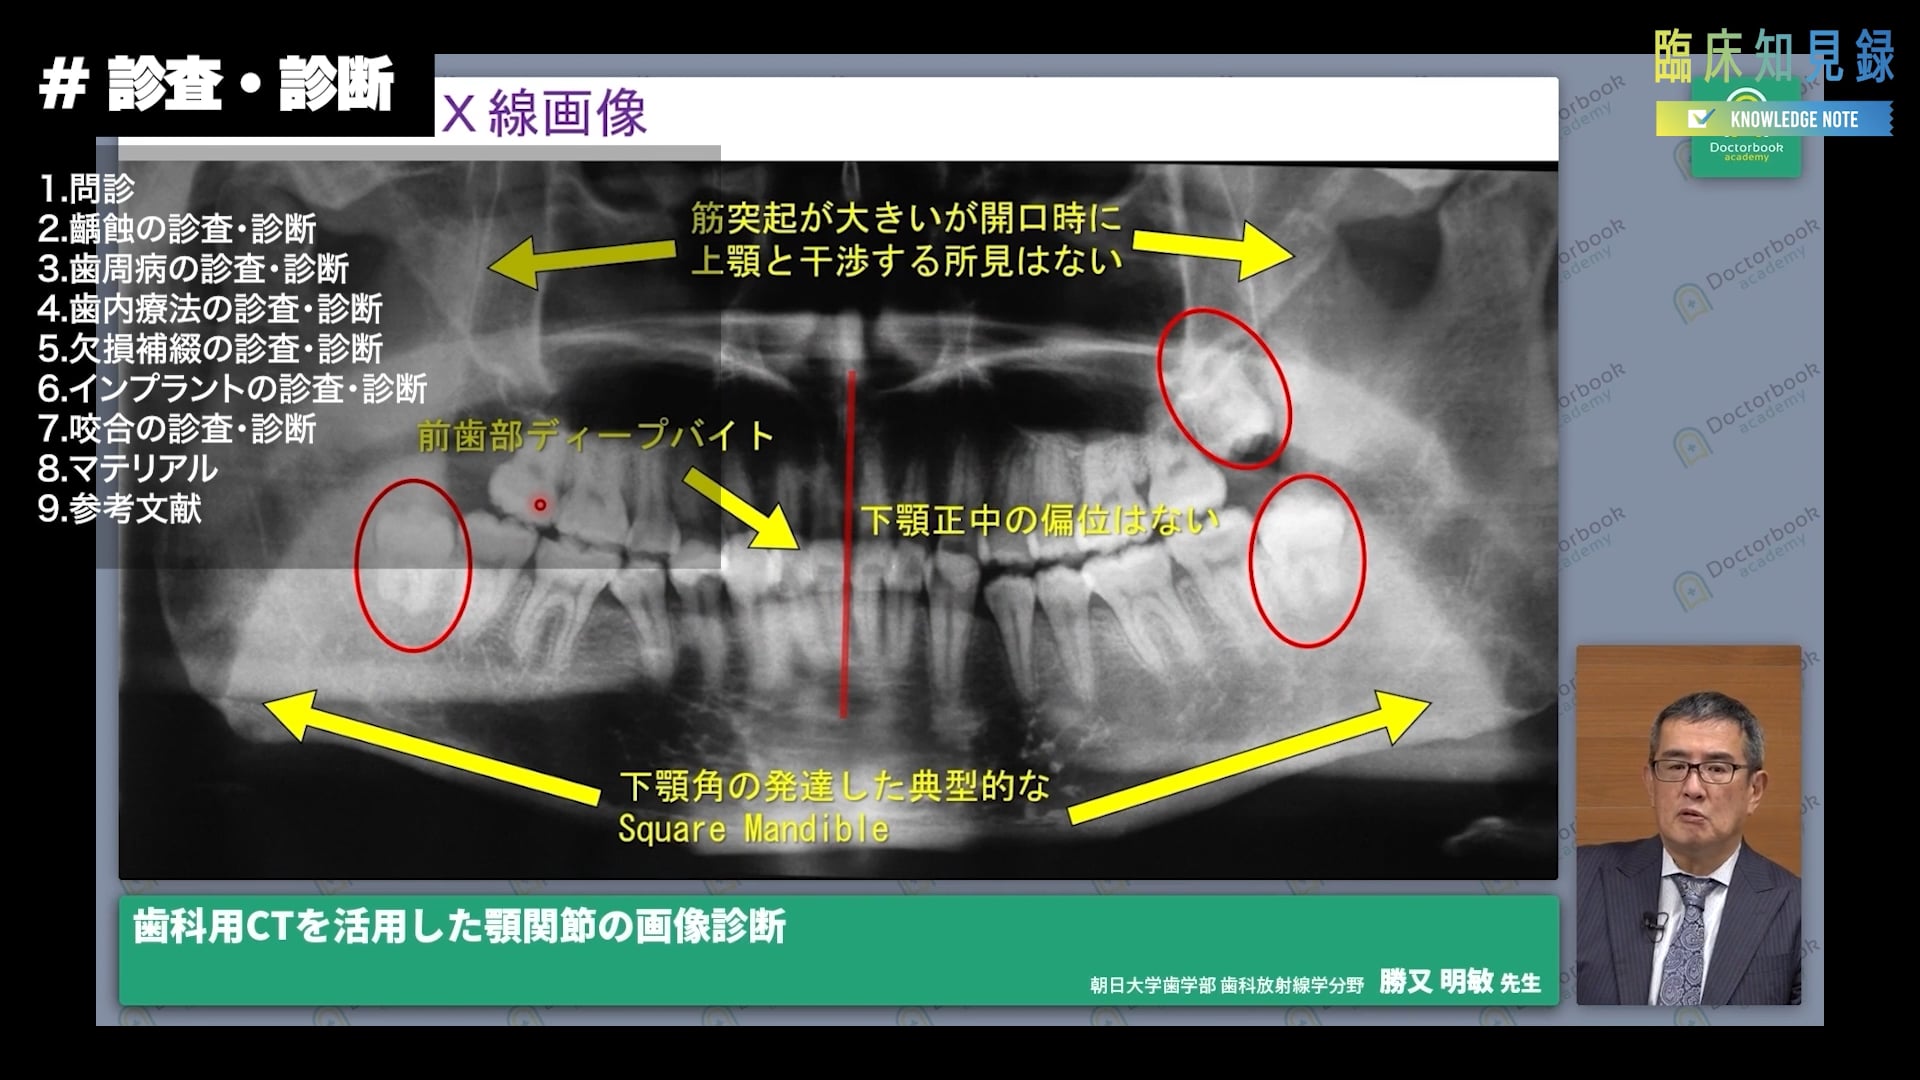Select chapter 4.歯内療法の診査・診断
Viewport: 1920px width, 1080px height.
pos(210,309)
